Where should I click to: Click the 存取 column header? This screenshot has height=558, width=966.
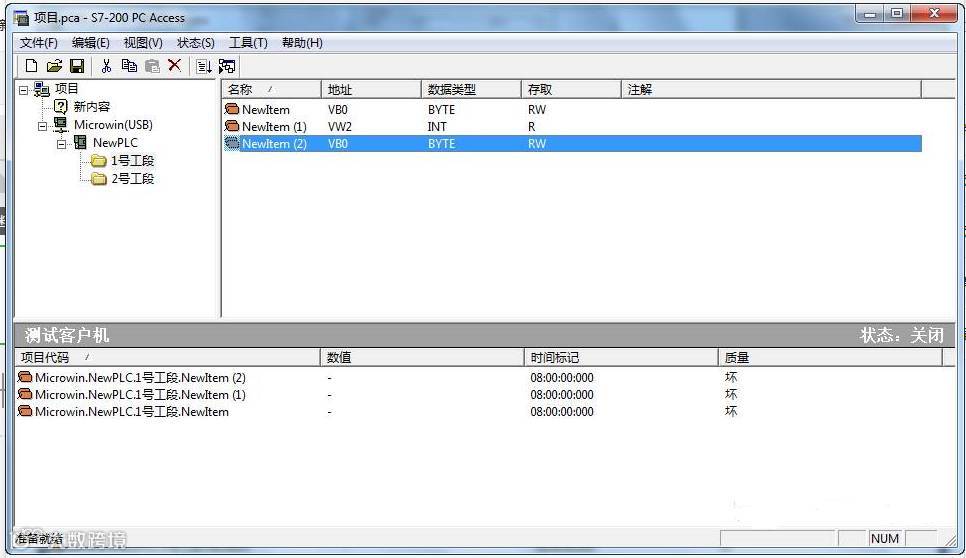click(x=571, y=89)
